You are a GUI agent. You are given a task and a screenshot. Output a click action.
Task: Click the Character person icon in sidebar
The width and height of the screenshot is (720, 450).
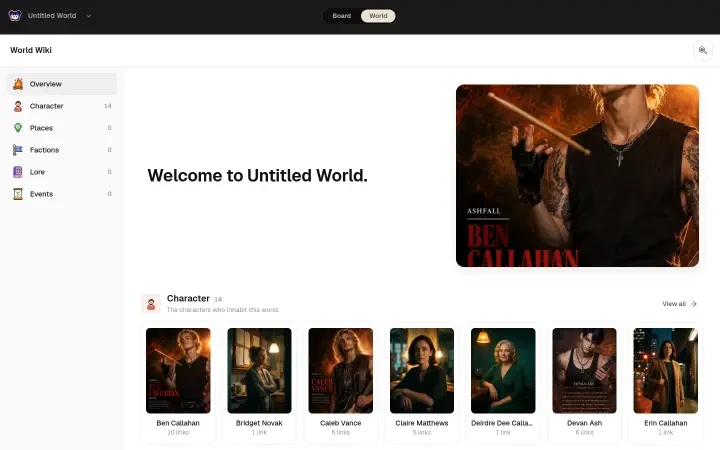[18, 106]
